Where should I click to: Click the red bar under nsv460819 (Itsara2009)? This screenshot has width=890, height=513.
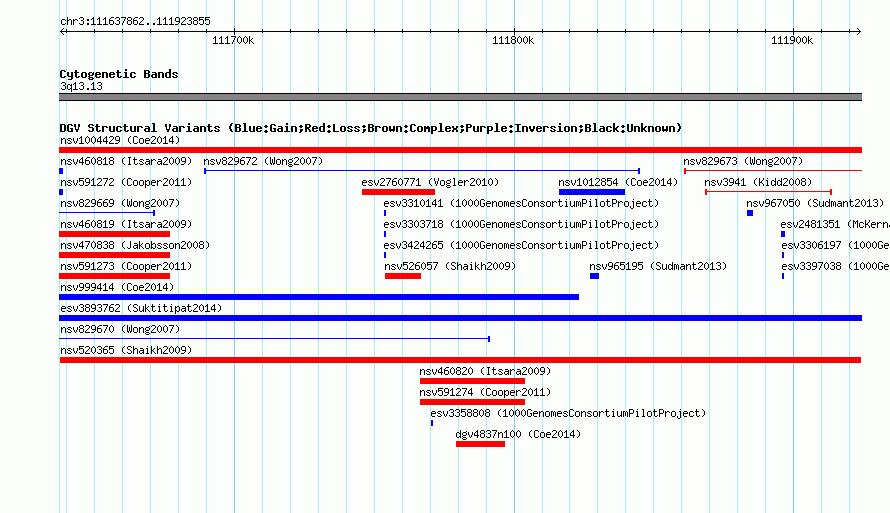(x=115, y=234)
